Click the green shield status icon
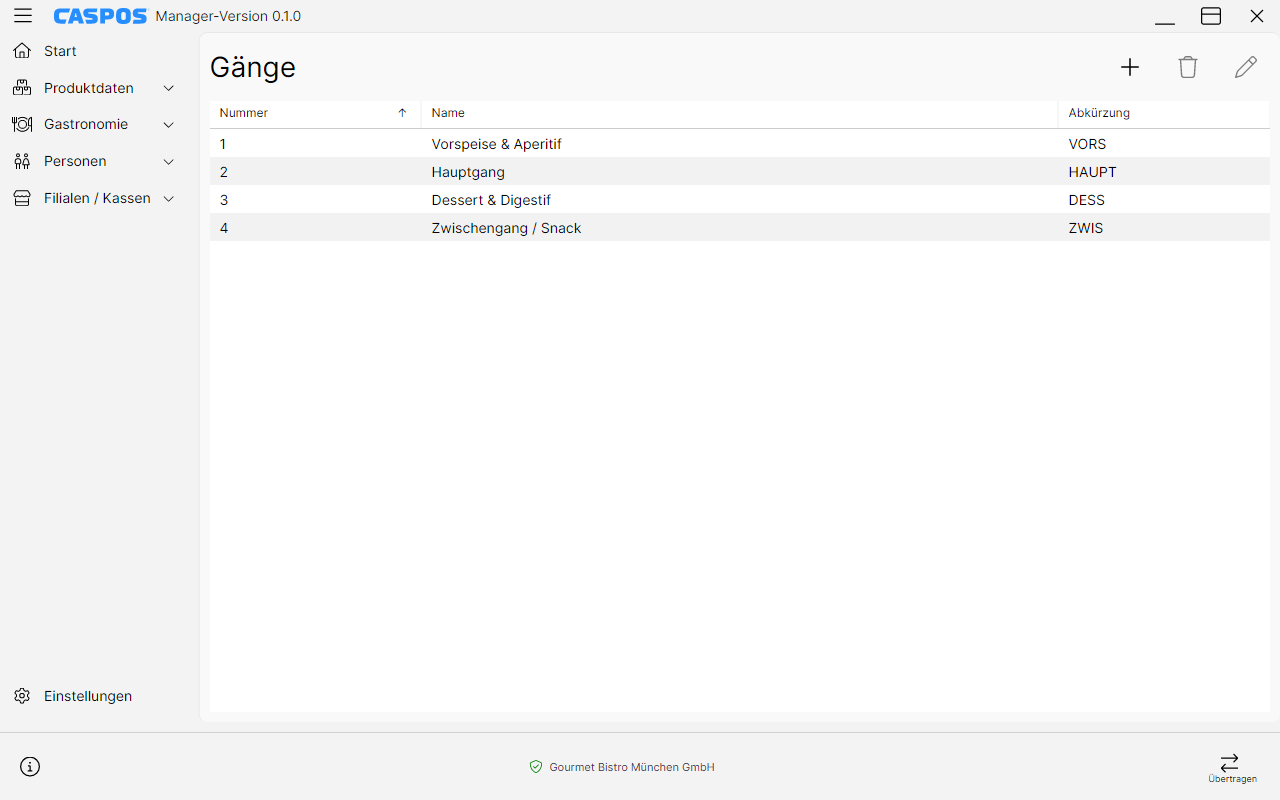This screenshot has height=800, width=1280. click(536, 767)
